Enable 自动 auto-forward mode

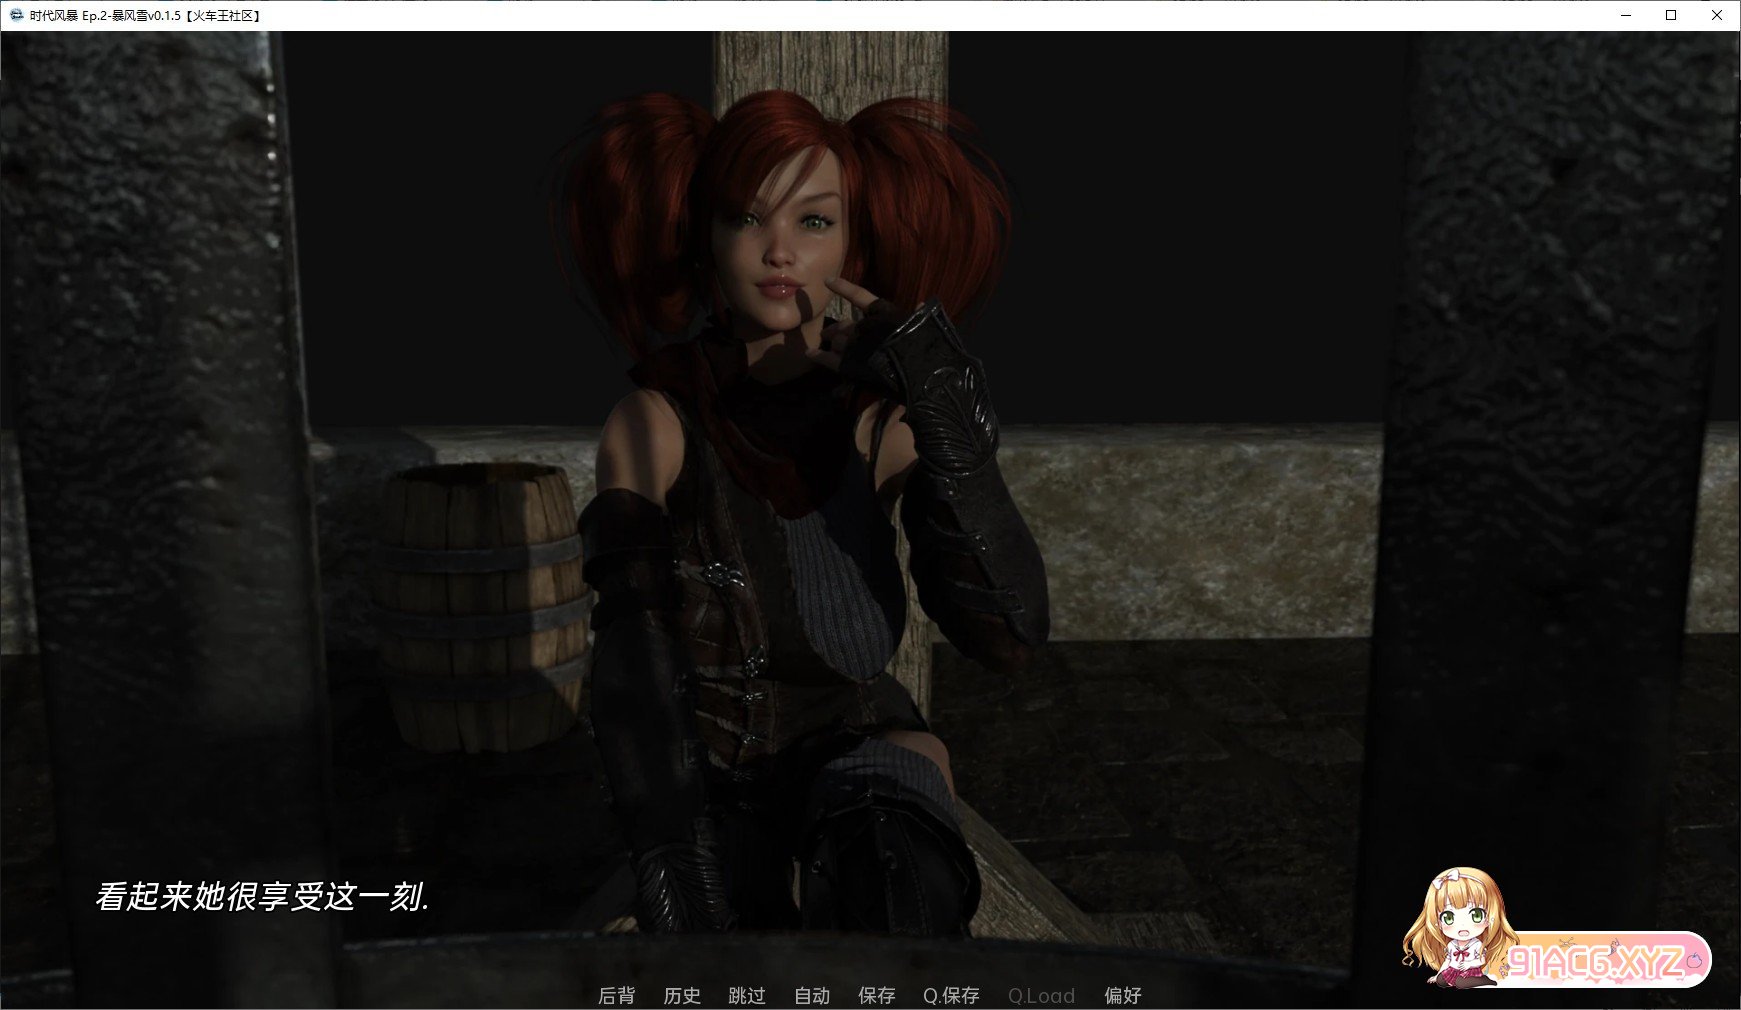812,995
